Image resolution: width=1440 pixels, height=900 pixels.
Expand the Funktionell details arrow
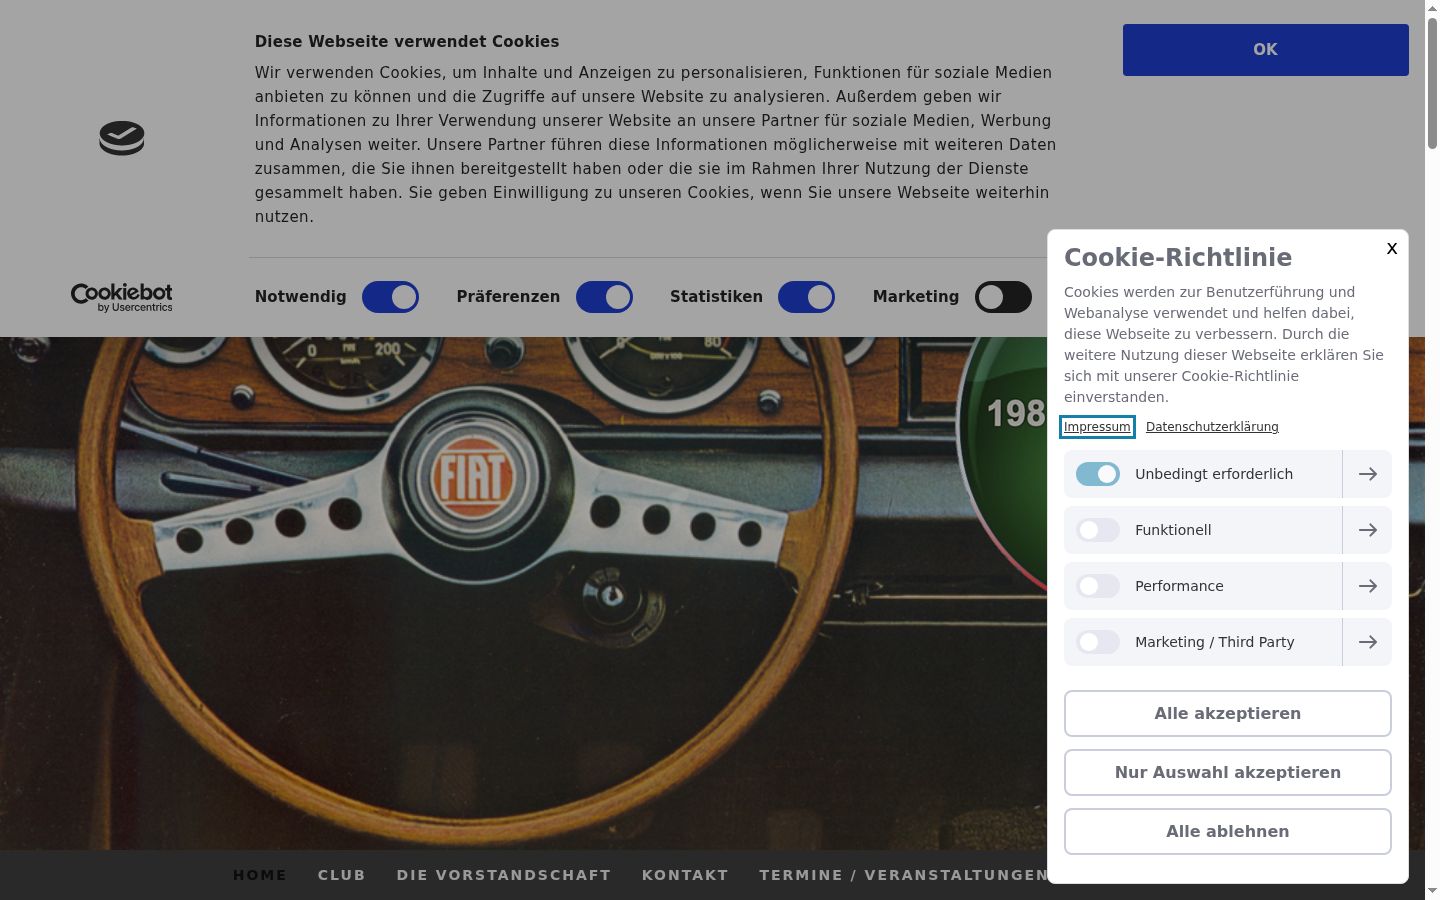point(1367,530)
